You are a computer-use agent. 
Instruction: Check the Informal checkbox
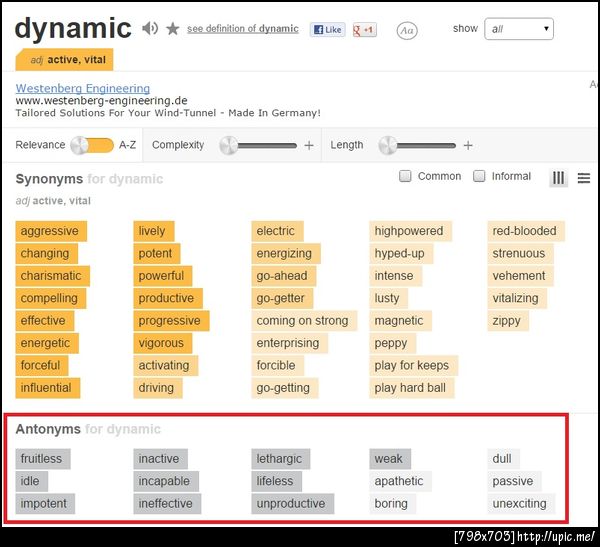479,176
